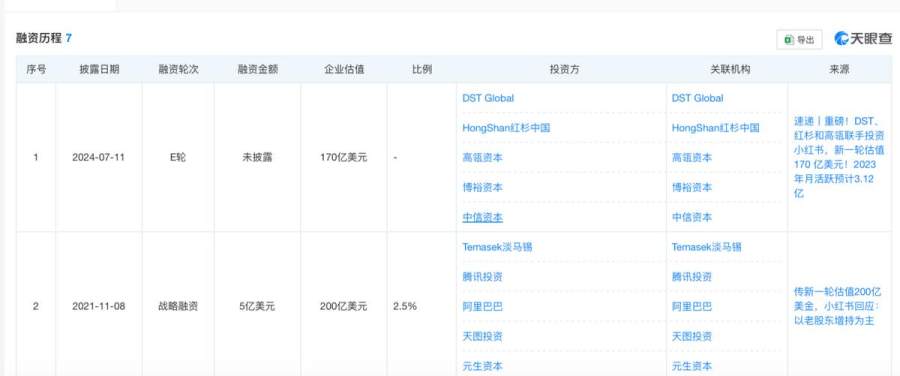Open Temasek淡马锡 investor link
Viewport: 900px width, 376px height.
(497, 247)
